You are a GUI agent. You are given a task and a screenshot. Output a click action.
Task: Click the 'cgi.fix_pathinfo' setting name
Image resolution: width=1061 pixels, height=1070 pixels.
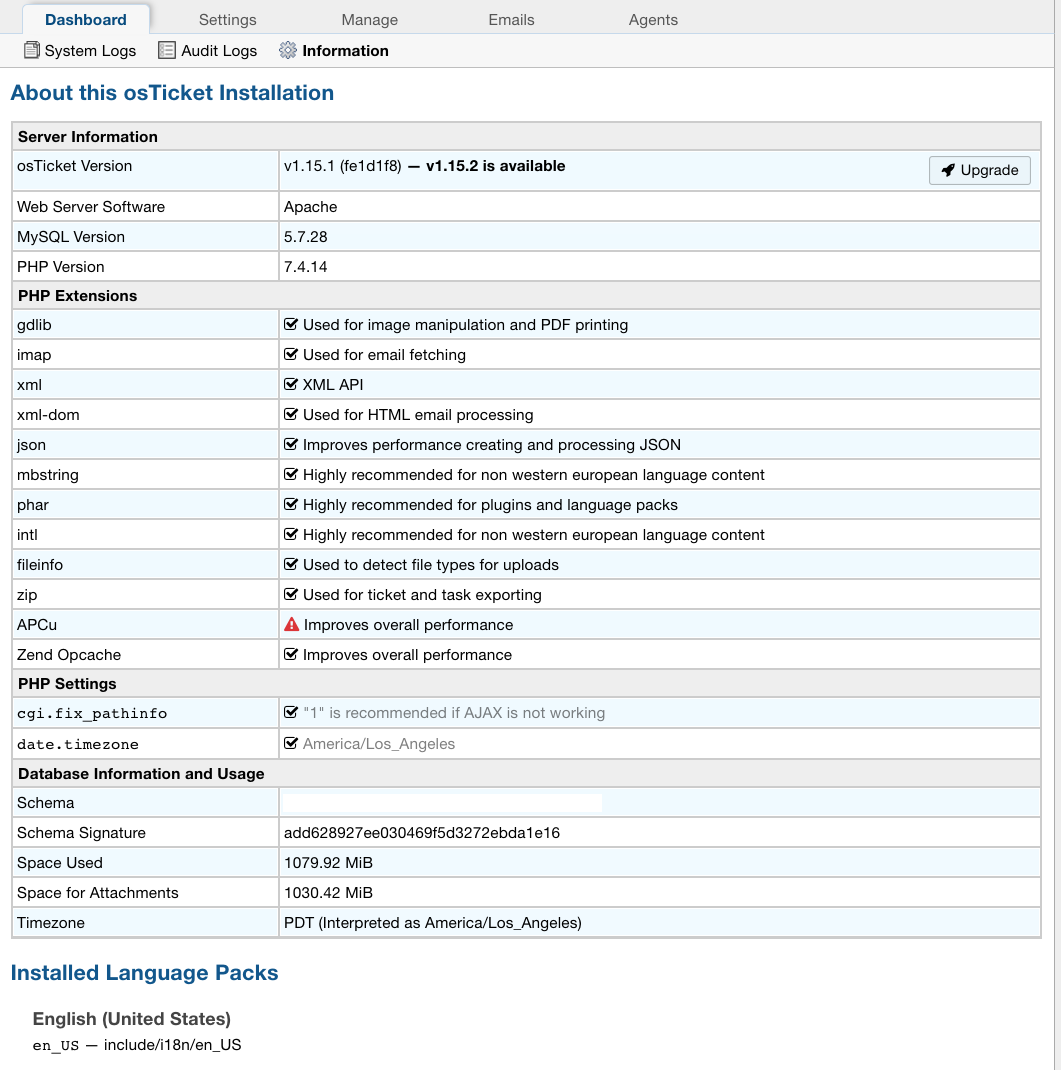click(92, 714)
